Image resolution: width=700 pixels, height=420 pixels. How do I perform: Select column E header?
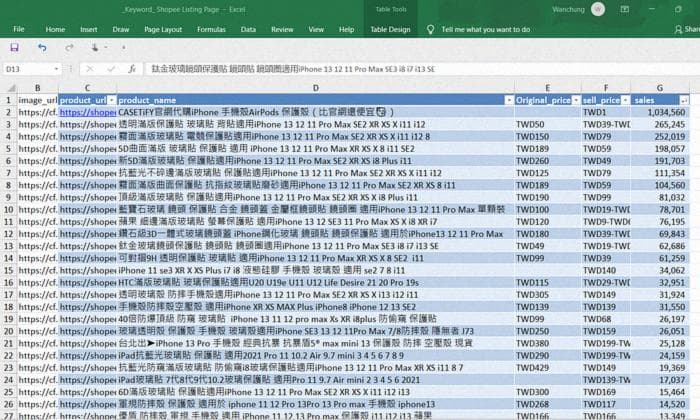coord(548,88)
